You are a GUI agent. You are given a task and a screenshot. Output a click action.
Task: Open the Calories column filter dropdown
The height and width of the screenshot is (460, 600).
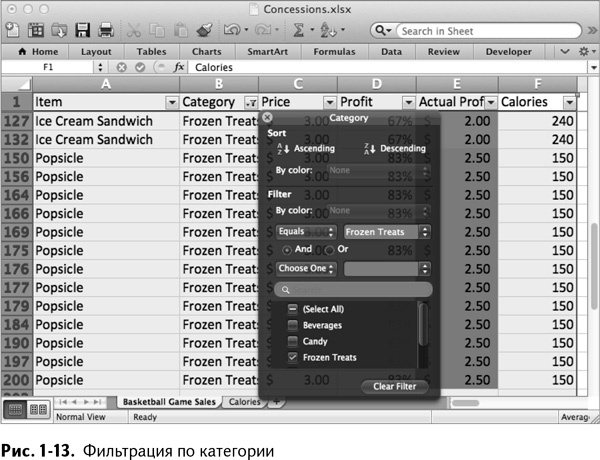coord(569,102)
